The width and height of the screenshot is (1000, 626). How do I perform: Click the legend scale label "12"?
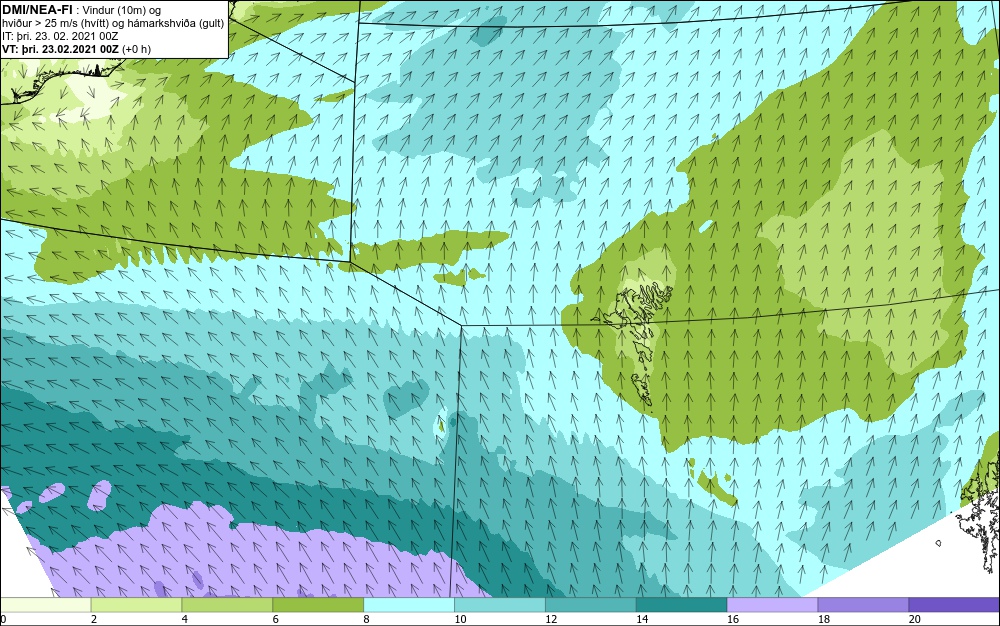(551, 619)
